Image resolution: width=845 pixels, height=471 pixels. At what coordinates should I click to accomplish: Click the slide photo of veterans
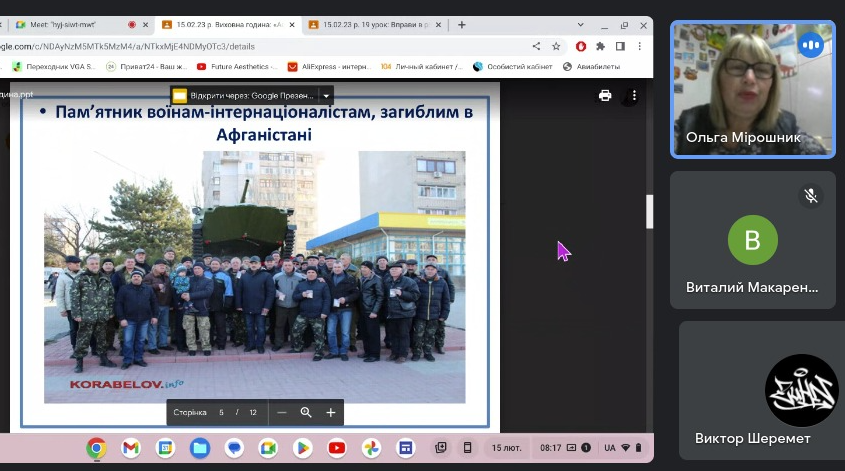point(254,277)
